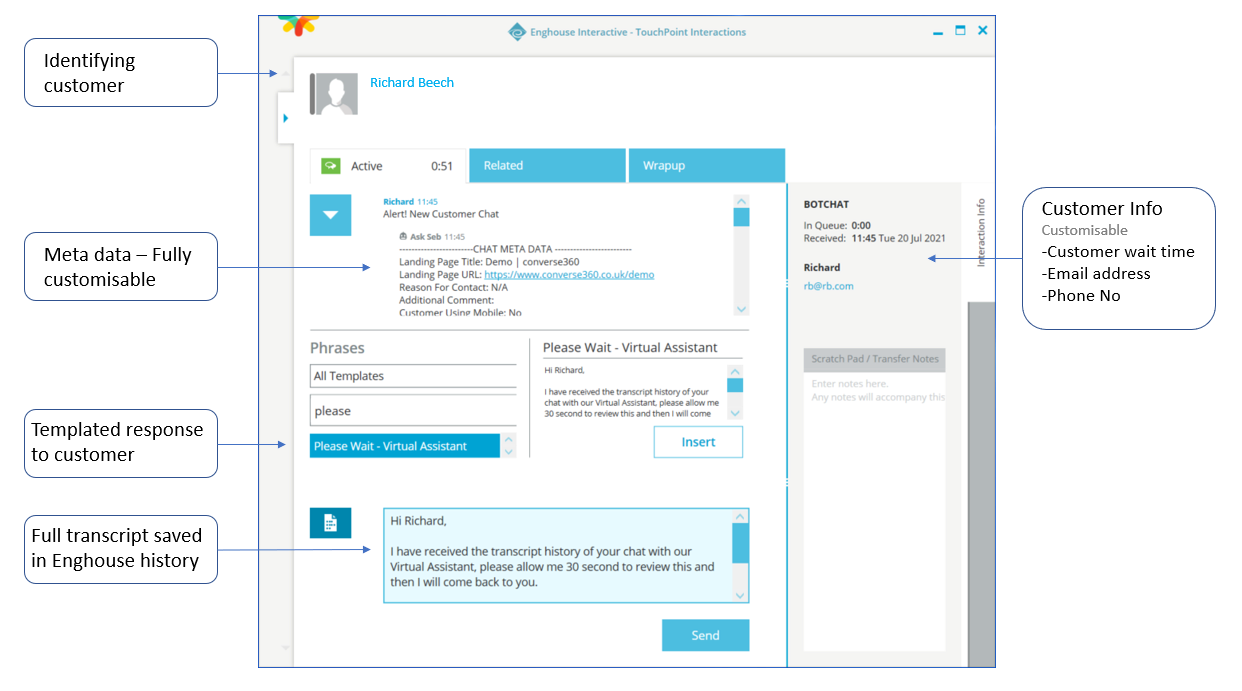Click the green Active chat icon

pyautogui.click(x=331, y=166)
